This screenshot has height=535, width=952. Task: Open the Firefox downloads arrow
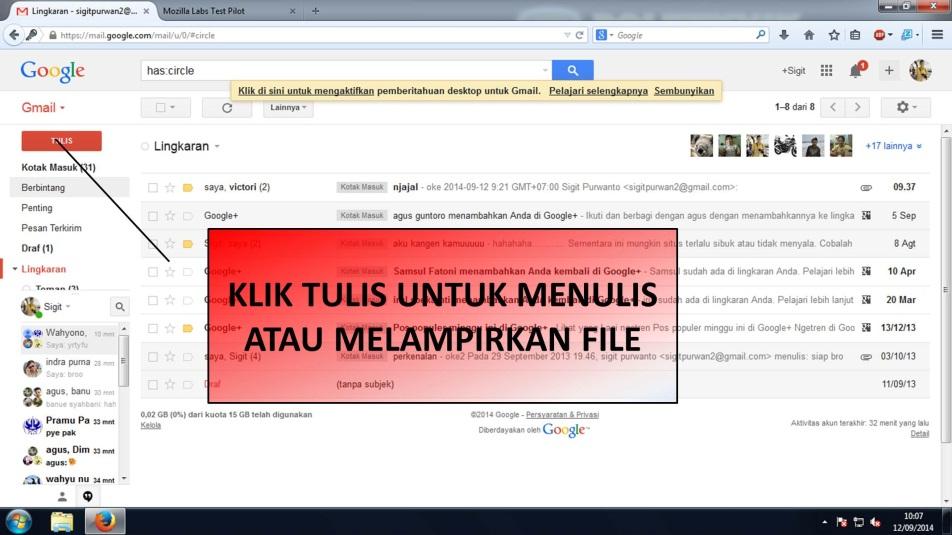coord(784,35)
